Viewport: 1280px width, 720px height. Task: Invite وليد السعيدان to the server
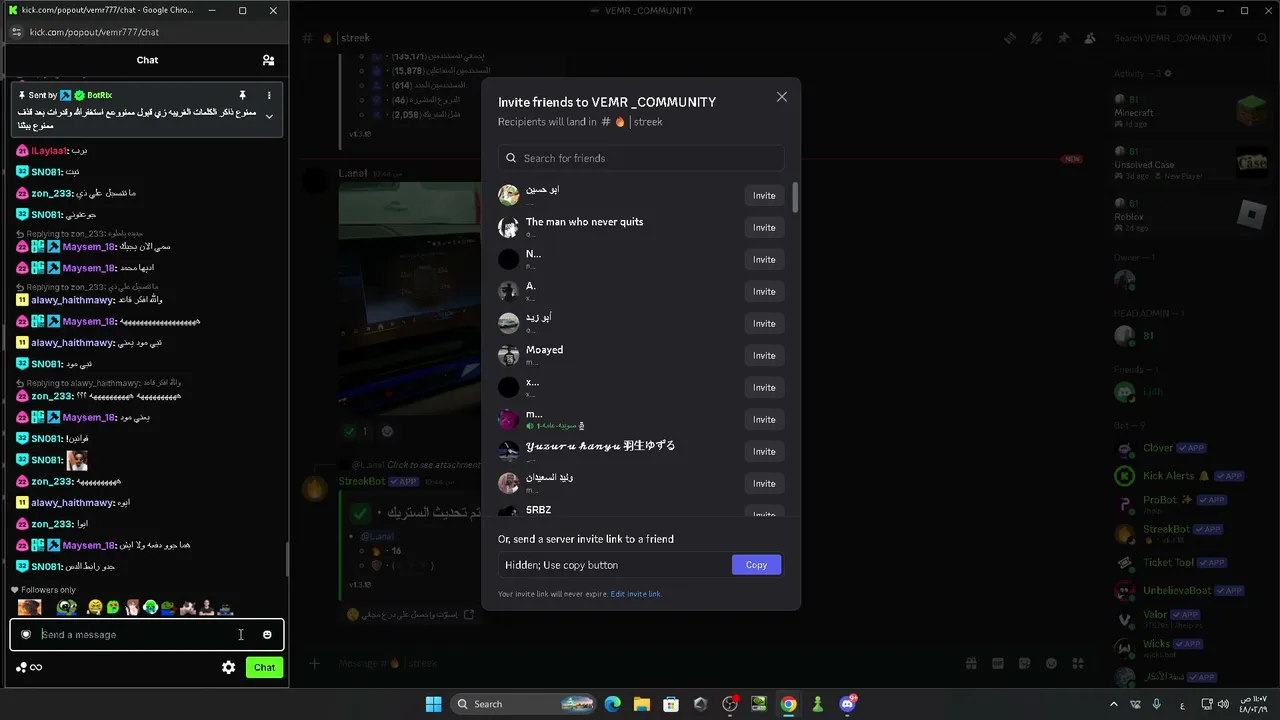pos(764,483)
